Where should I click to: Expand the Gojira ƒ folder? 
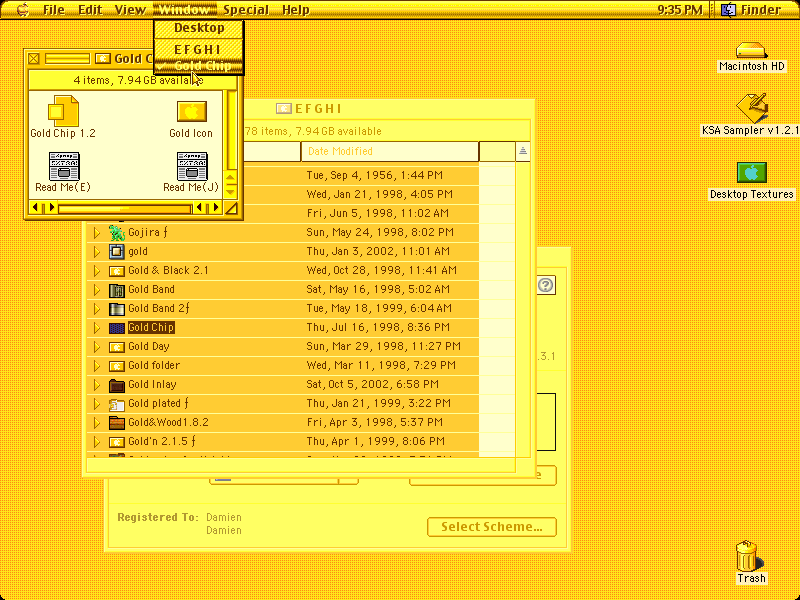click(x=96, y=233)
